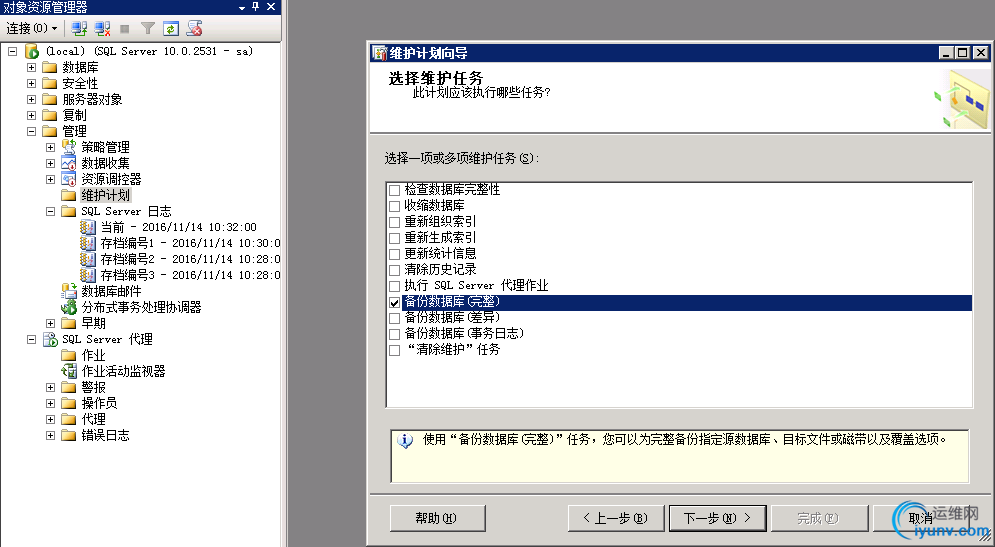The width and height of the screenshot is (995, 547).
Task: Click the 作业活动监视器 icon
Action: (69, 371)
